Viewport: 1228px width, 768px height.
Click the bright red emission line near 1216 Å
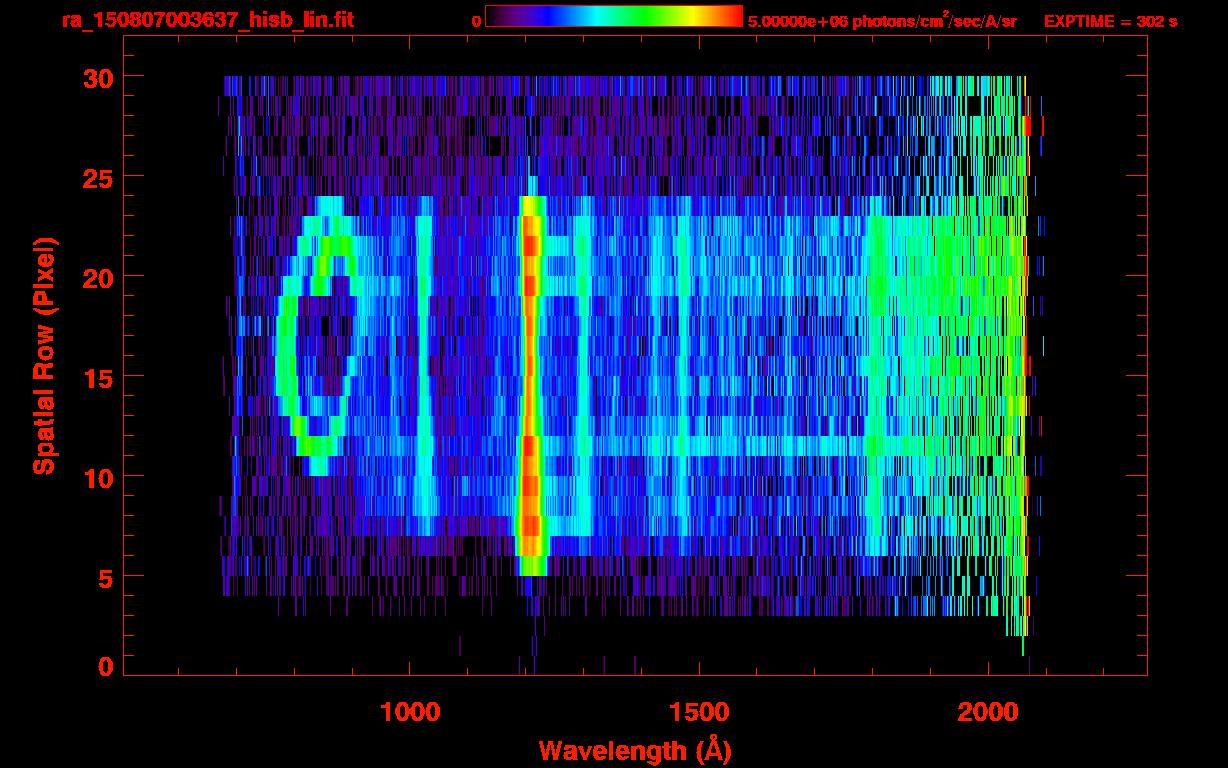(x=531, y=385)
